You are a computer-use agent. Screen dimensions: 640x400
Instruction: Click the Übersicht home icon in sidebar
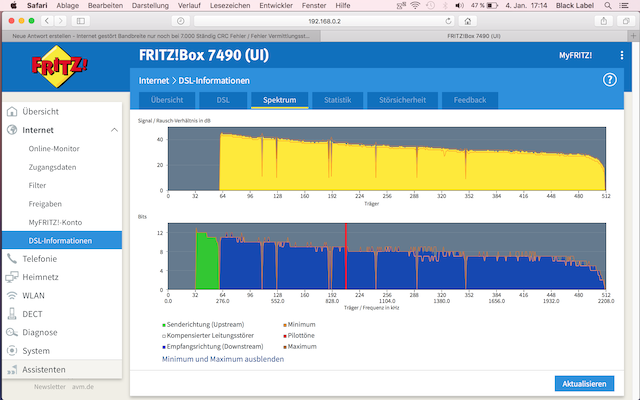tap(11, 111)
